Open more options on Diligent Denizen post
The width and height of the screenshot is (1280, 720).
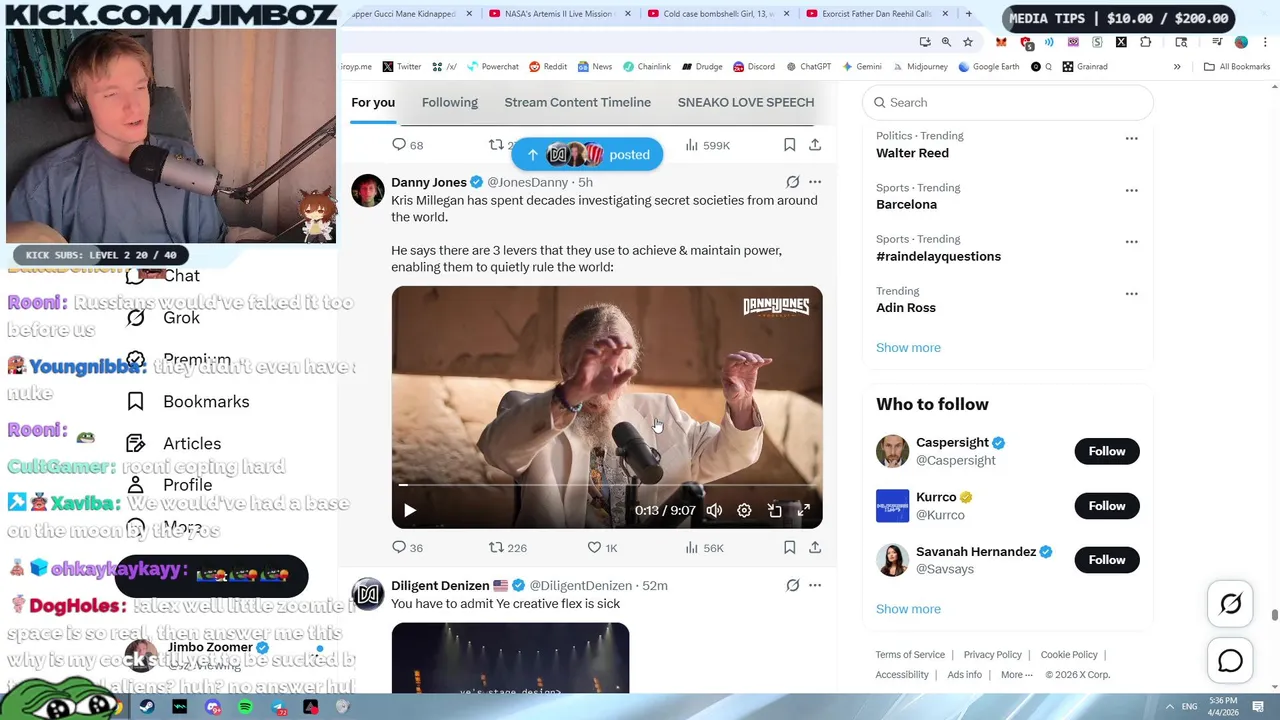[815, 585]
